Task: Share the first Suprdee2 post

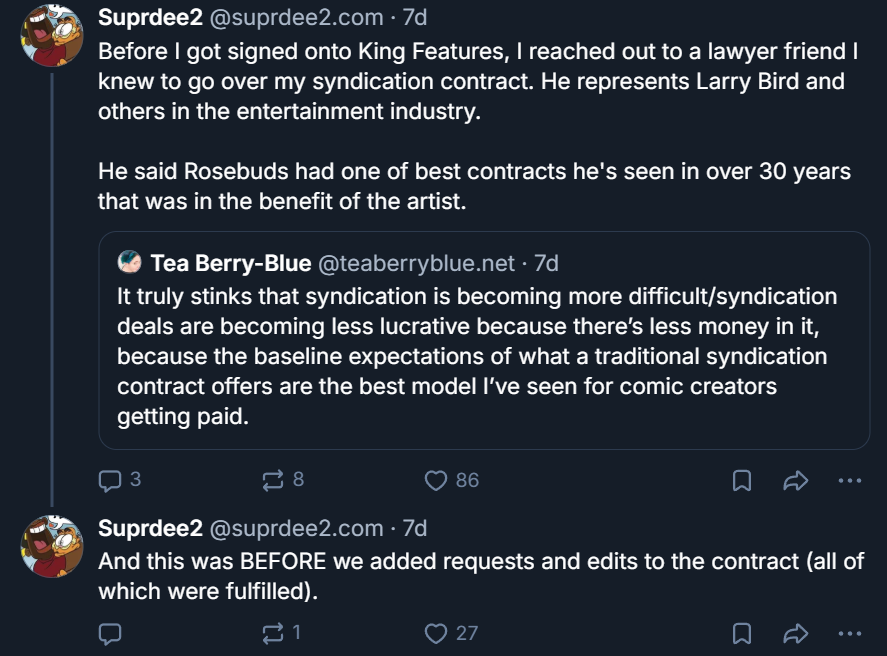Action: [x=795, y=481]
